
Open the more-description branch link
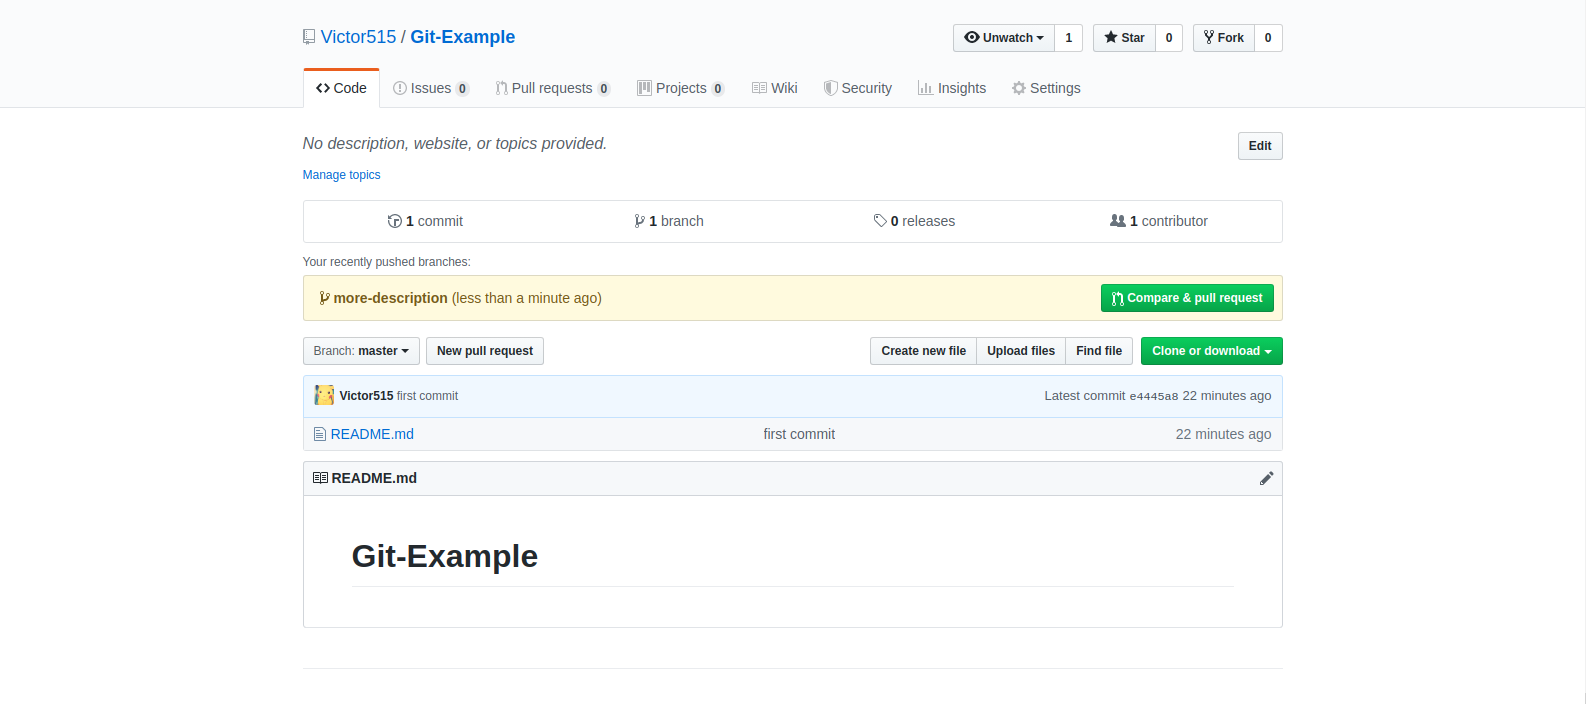pos(390,298)
